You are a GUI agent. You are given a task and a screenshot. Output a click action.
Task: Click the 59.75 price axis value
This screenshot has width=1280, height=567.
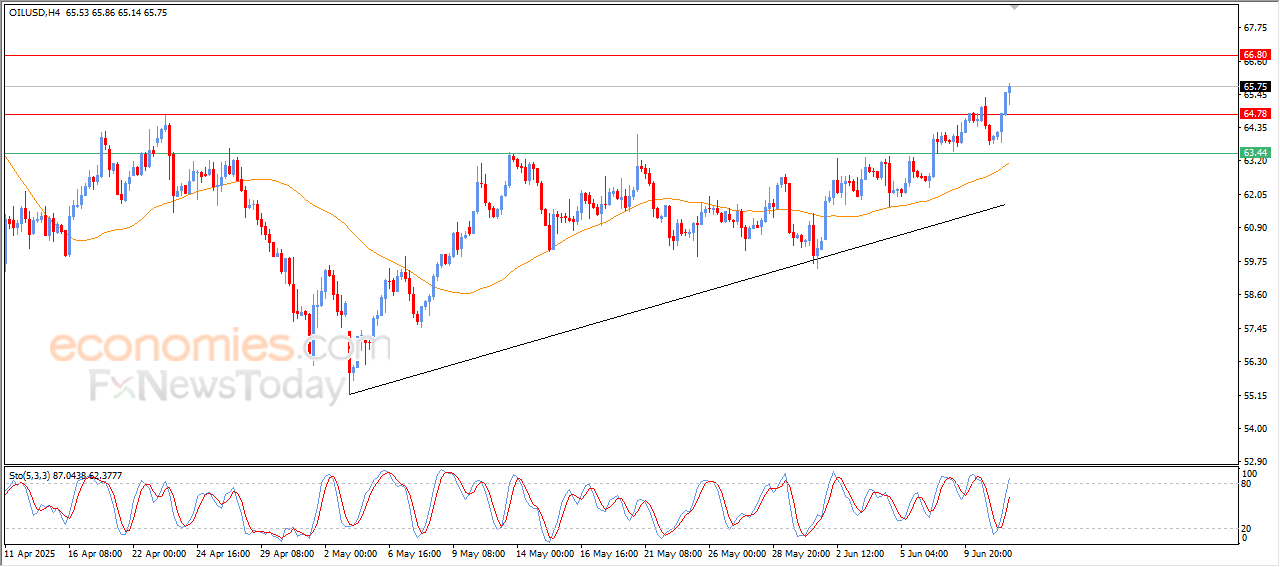(1255, 262)
